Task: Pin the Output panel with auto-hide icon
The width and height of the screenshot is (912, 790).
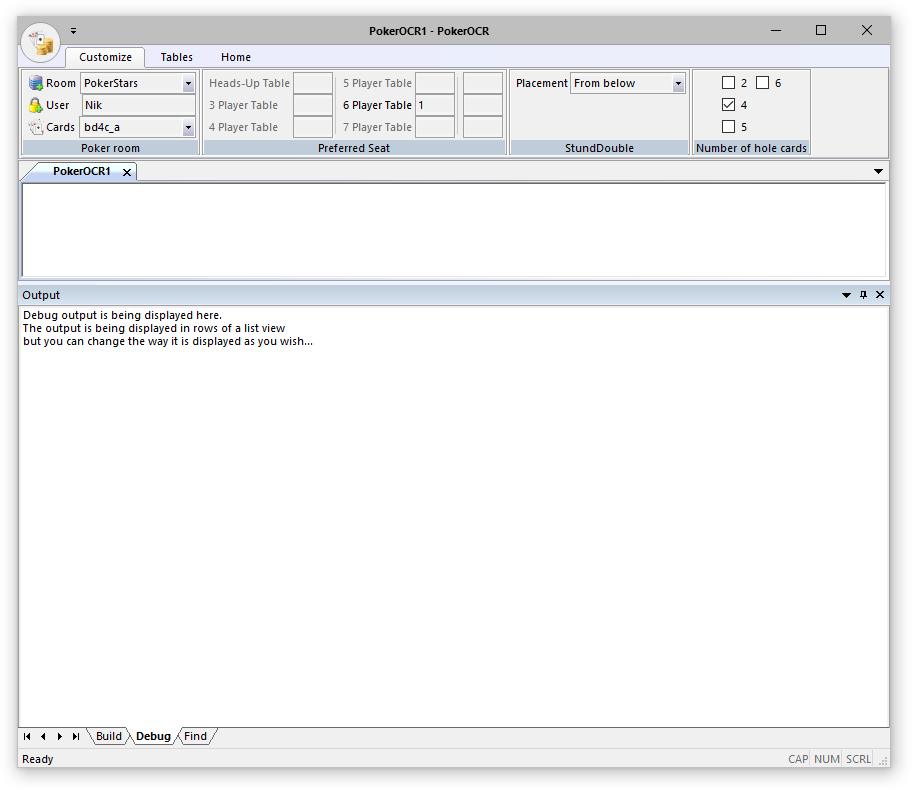Action: [x=863, y=295]
